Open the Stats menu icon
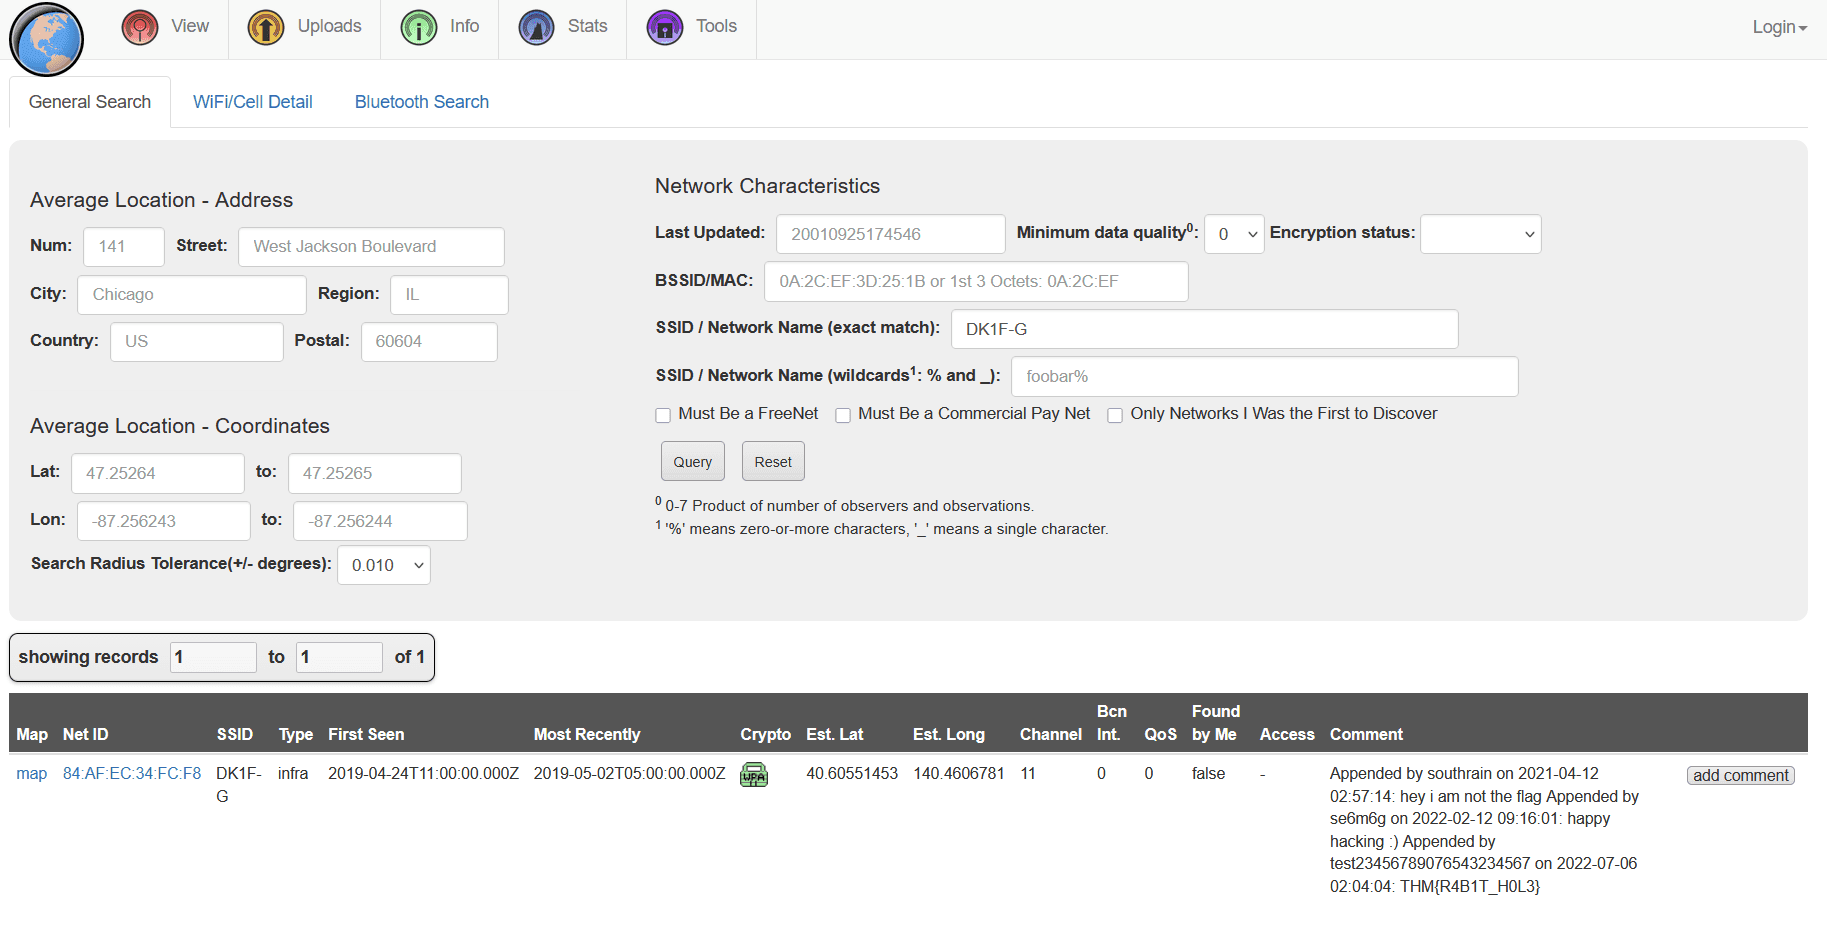 coord(537,27)
